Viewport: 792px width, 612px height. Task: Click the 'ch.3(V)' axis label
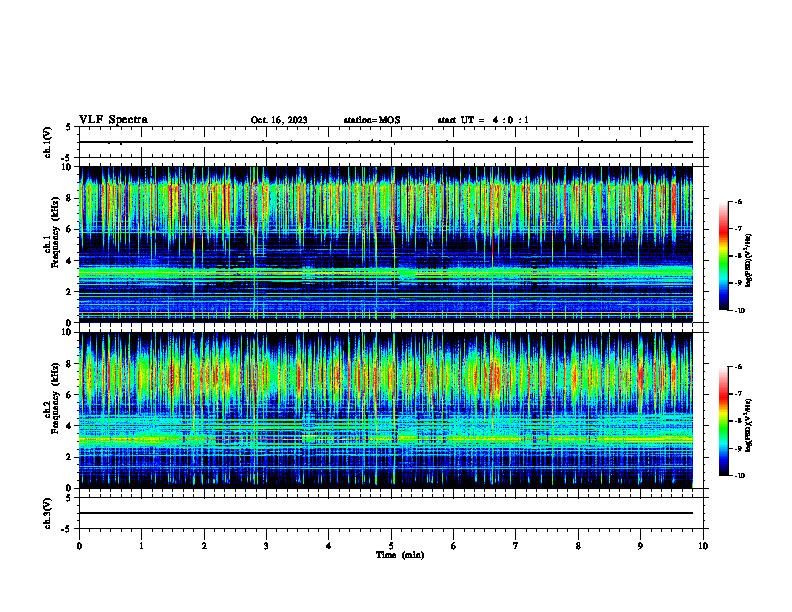48,513
